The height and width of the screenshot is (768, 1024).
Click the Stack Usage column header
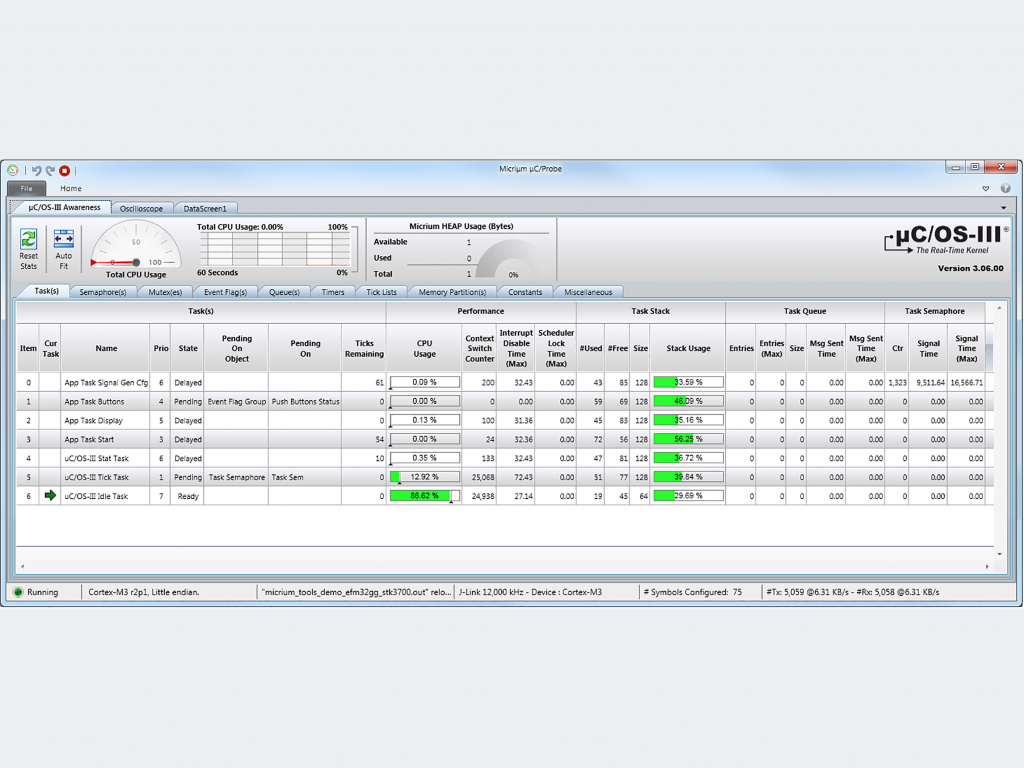pos(688,348)
